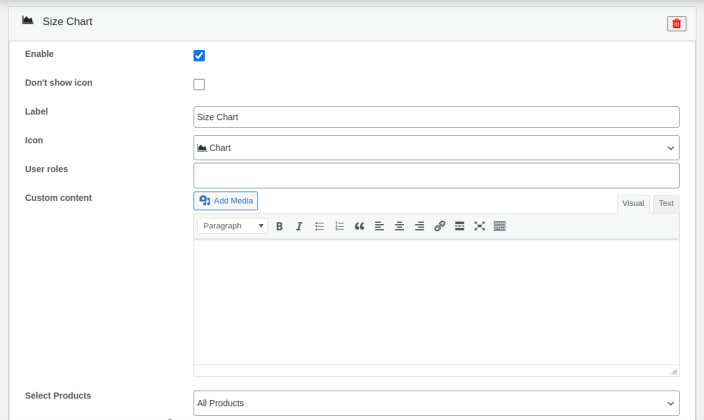Screen dimensions: 704x420
Task: Check the Don't show icon box
Action: coord(199,85)
